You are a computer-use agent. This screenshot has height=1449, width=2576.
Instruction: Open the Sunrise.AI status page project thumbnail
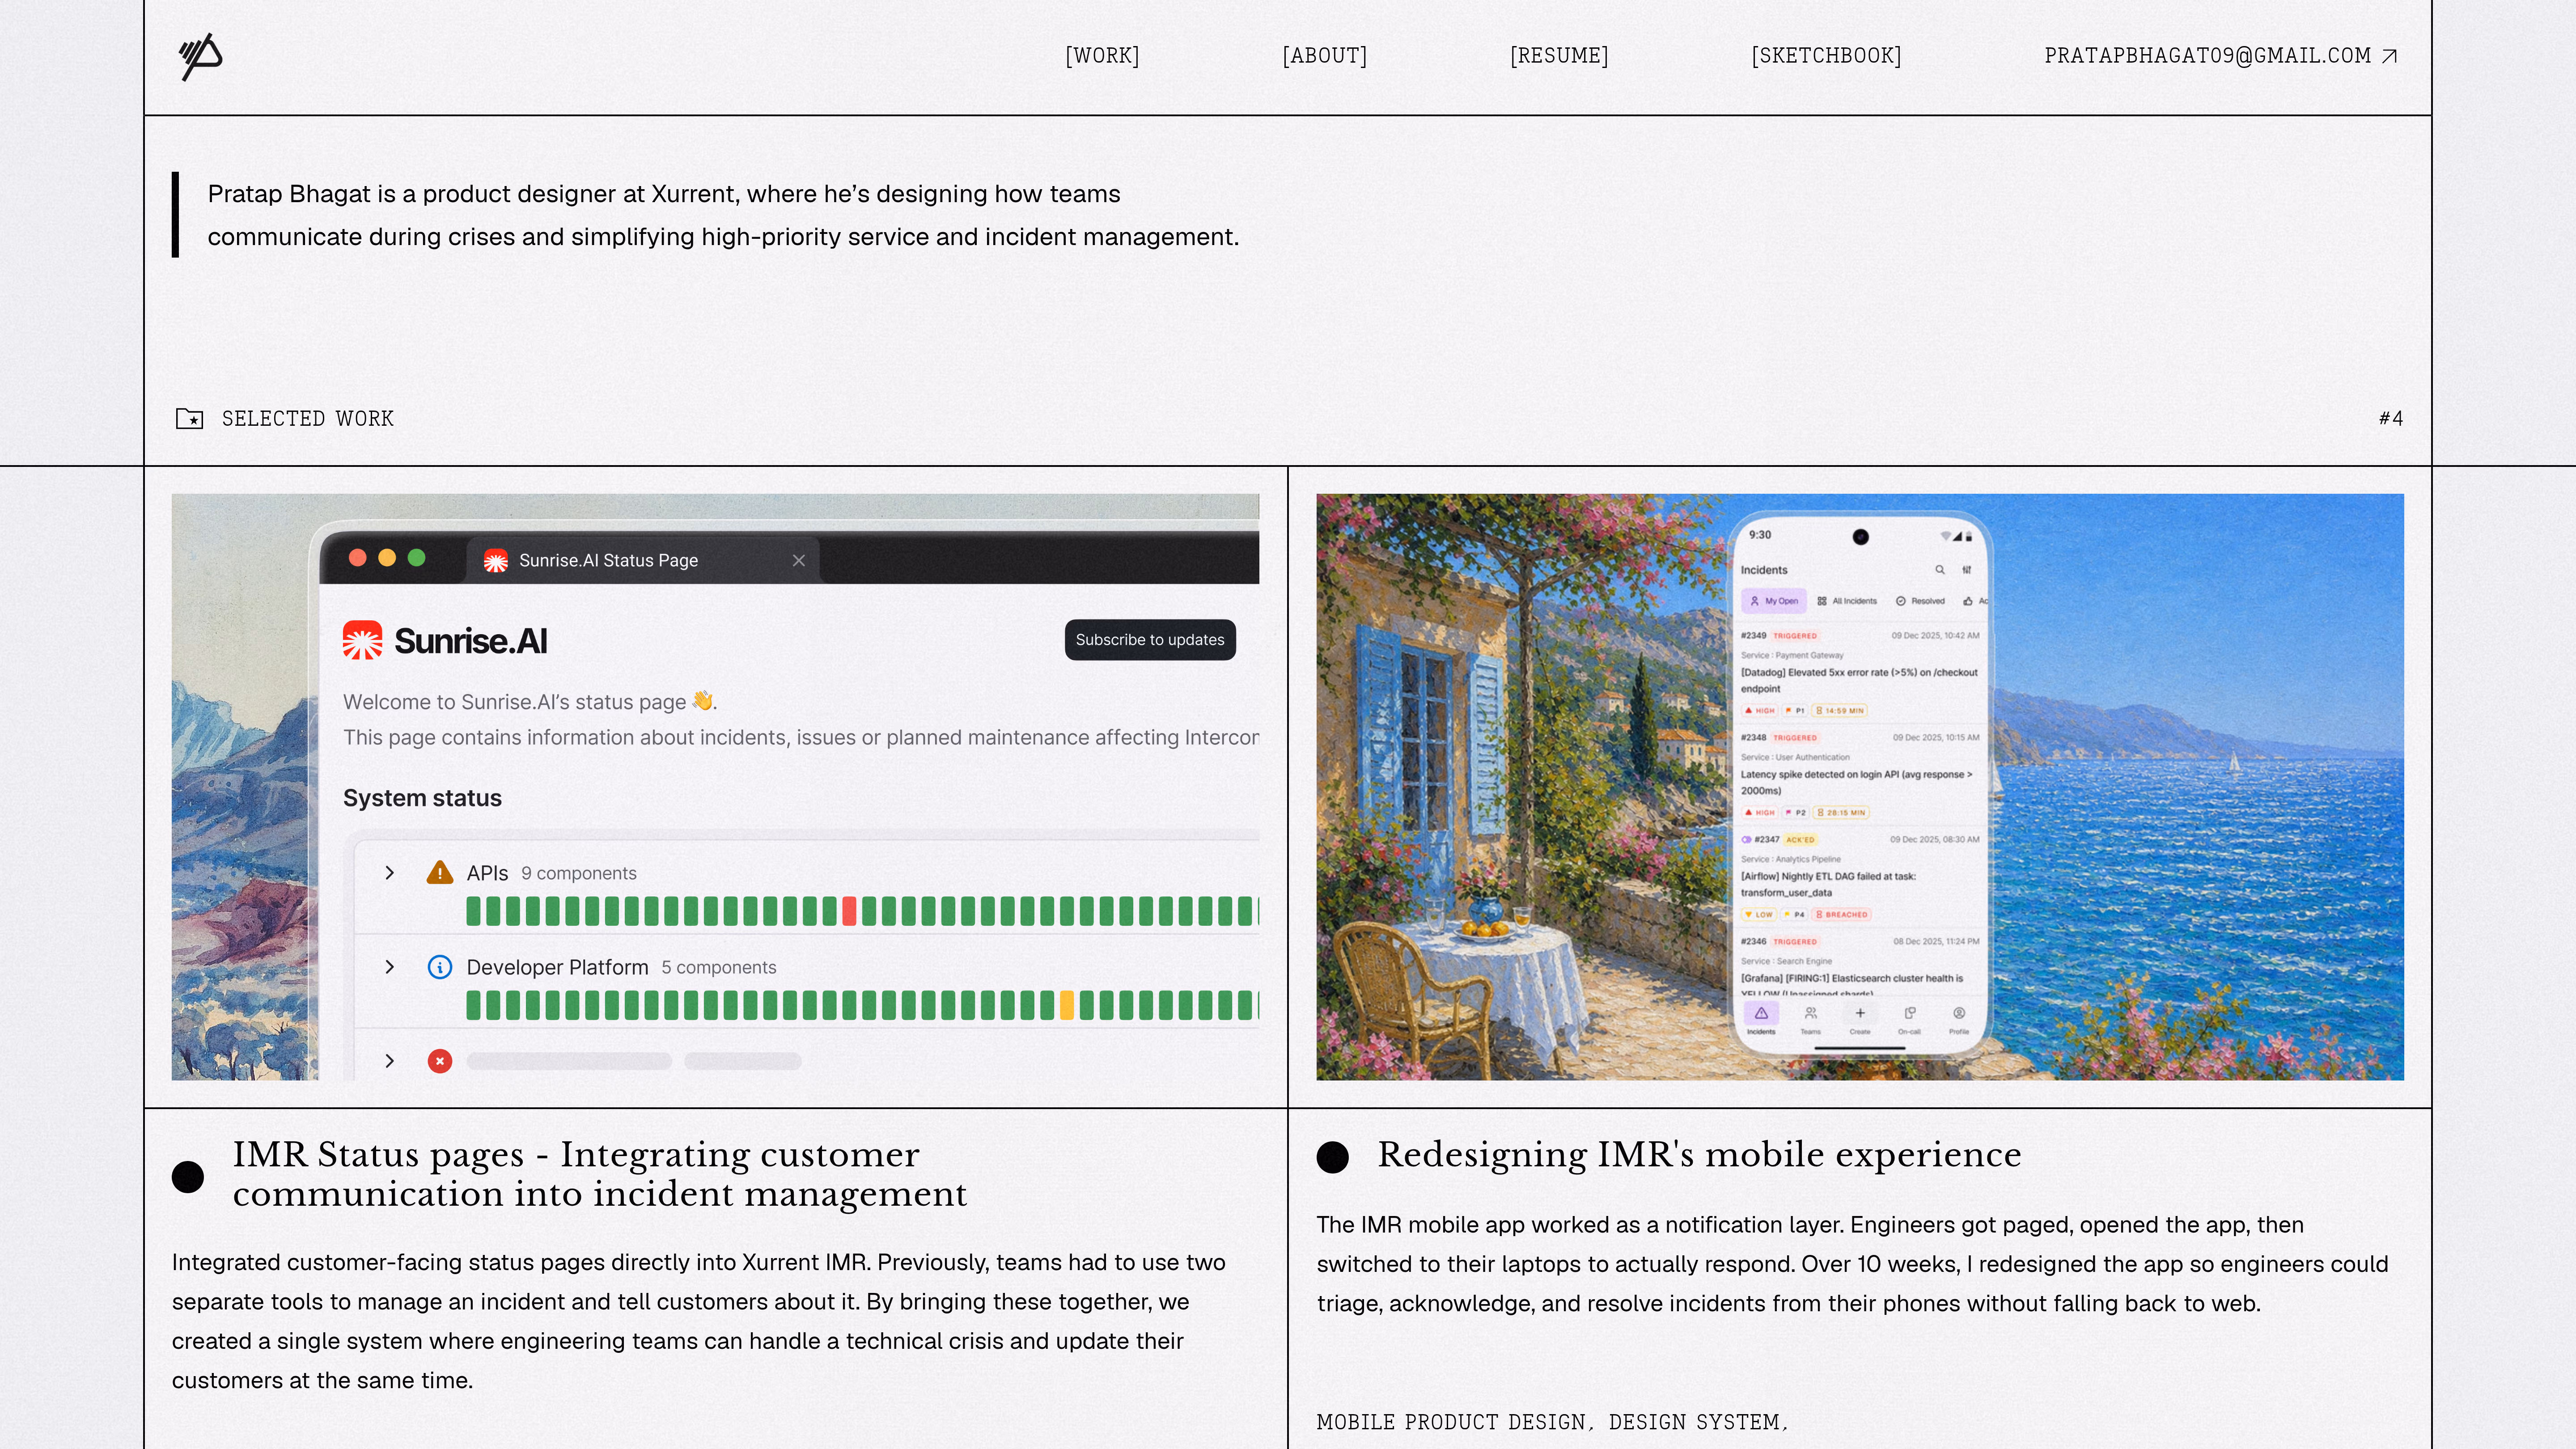[715, 787]
